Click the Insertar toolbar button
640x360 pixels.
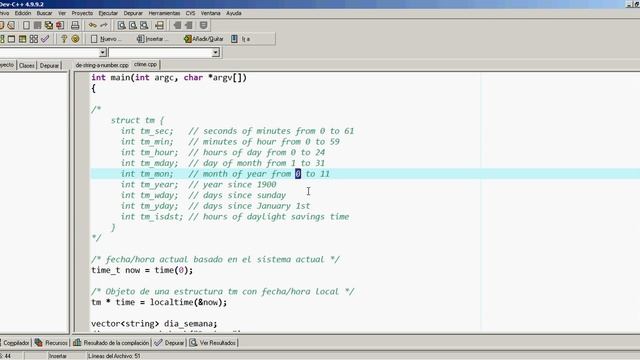[x=152, y=39]
